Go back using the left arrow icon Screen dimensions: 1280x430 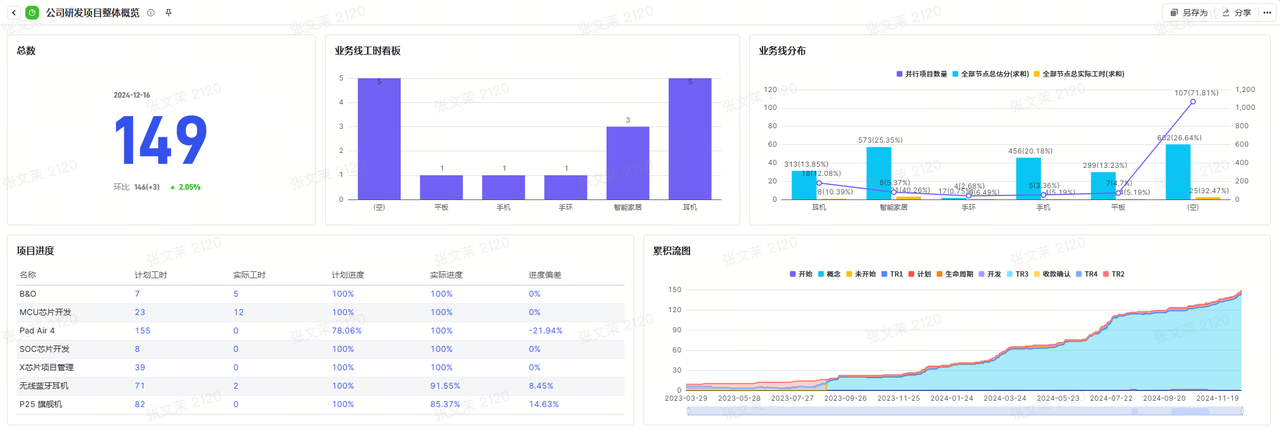coord(13,13)
